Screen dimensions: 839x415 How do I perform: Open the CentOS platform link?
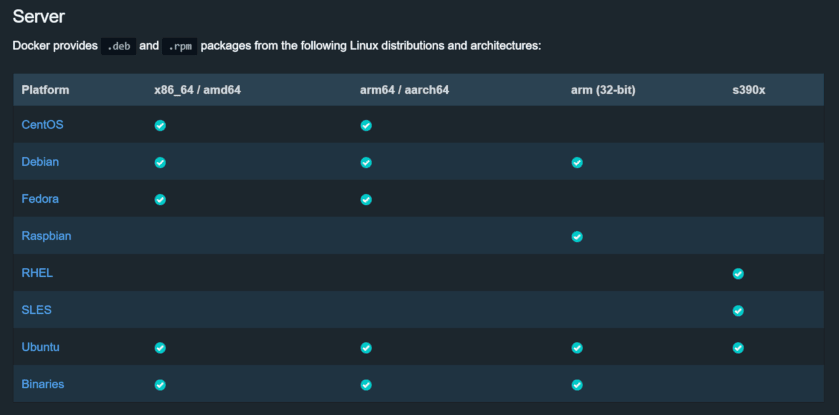[43, 124]
